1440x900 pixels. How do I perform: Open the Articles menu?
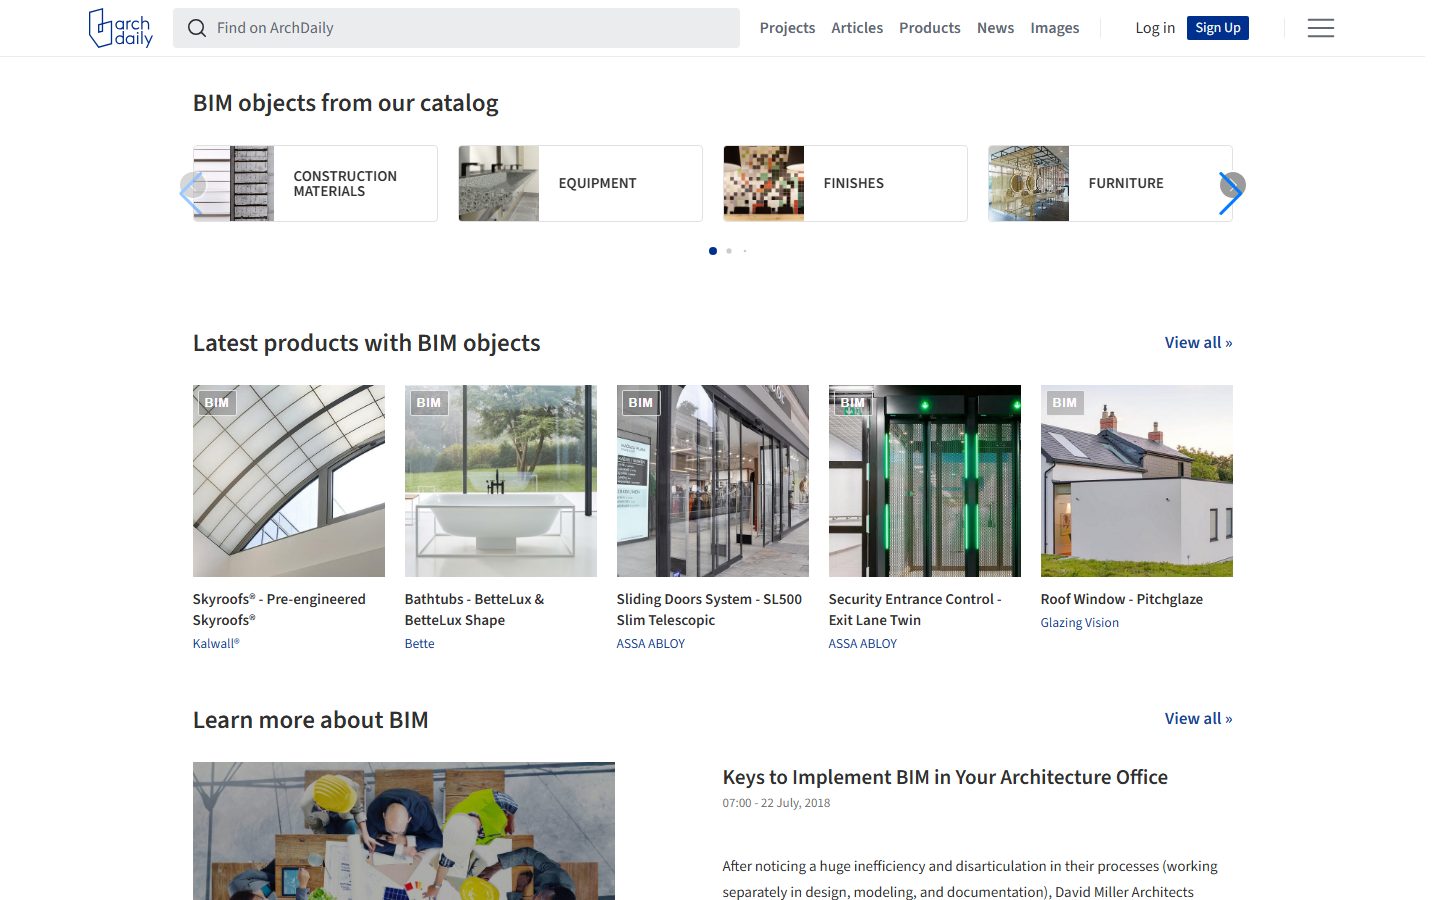(x=857, y=28)
